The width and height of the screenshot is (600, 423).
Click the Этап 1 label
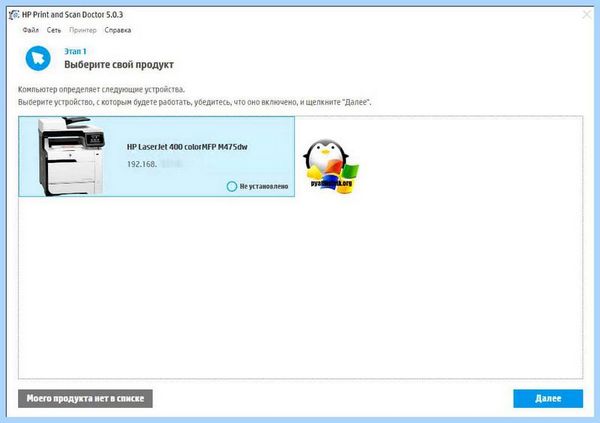(75, 51)
